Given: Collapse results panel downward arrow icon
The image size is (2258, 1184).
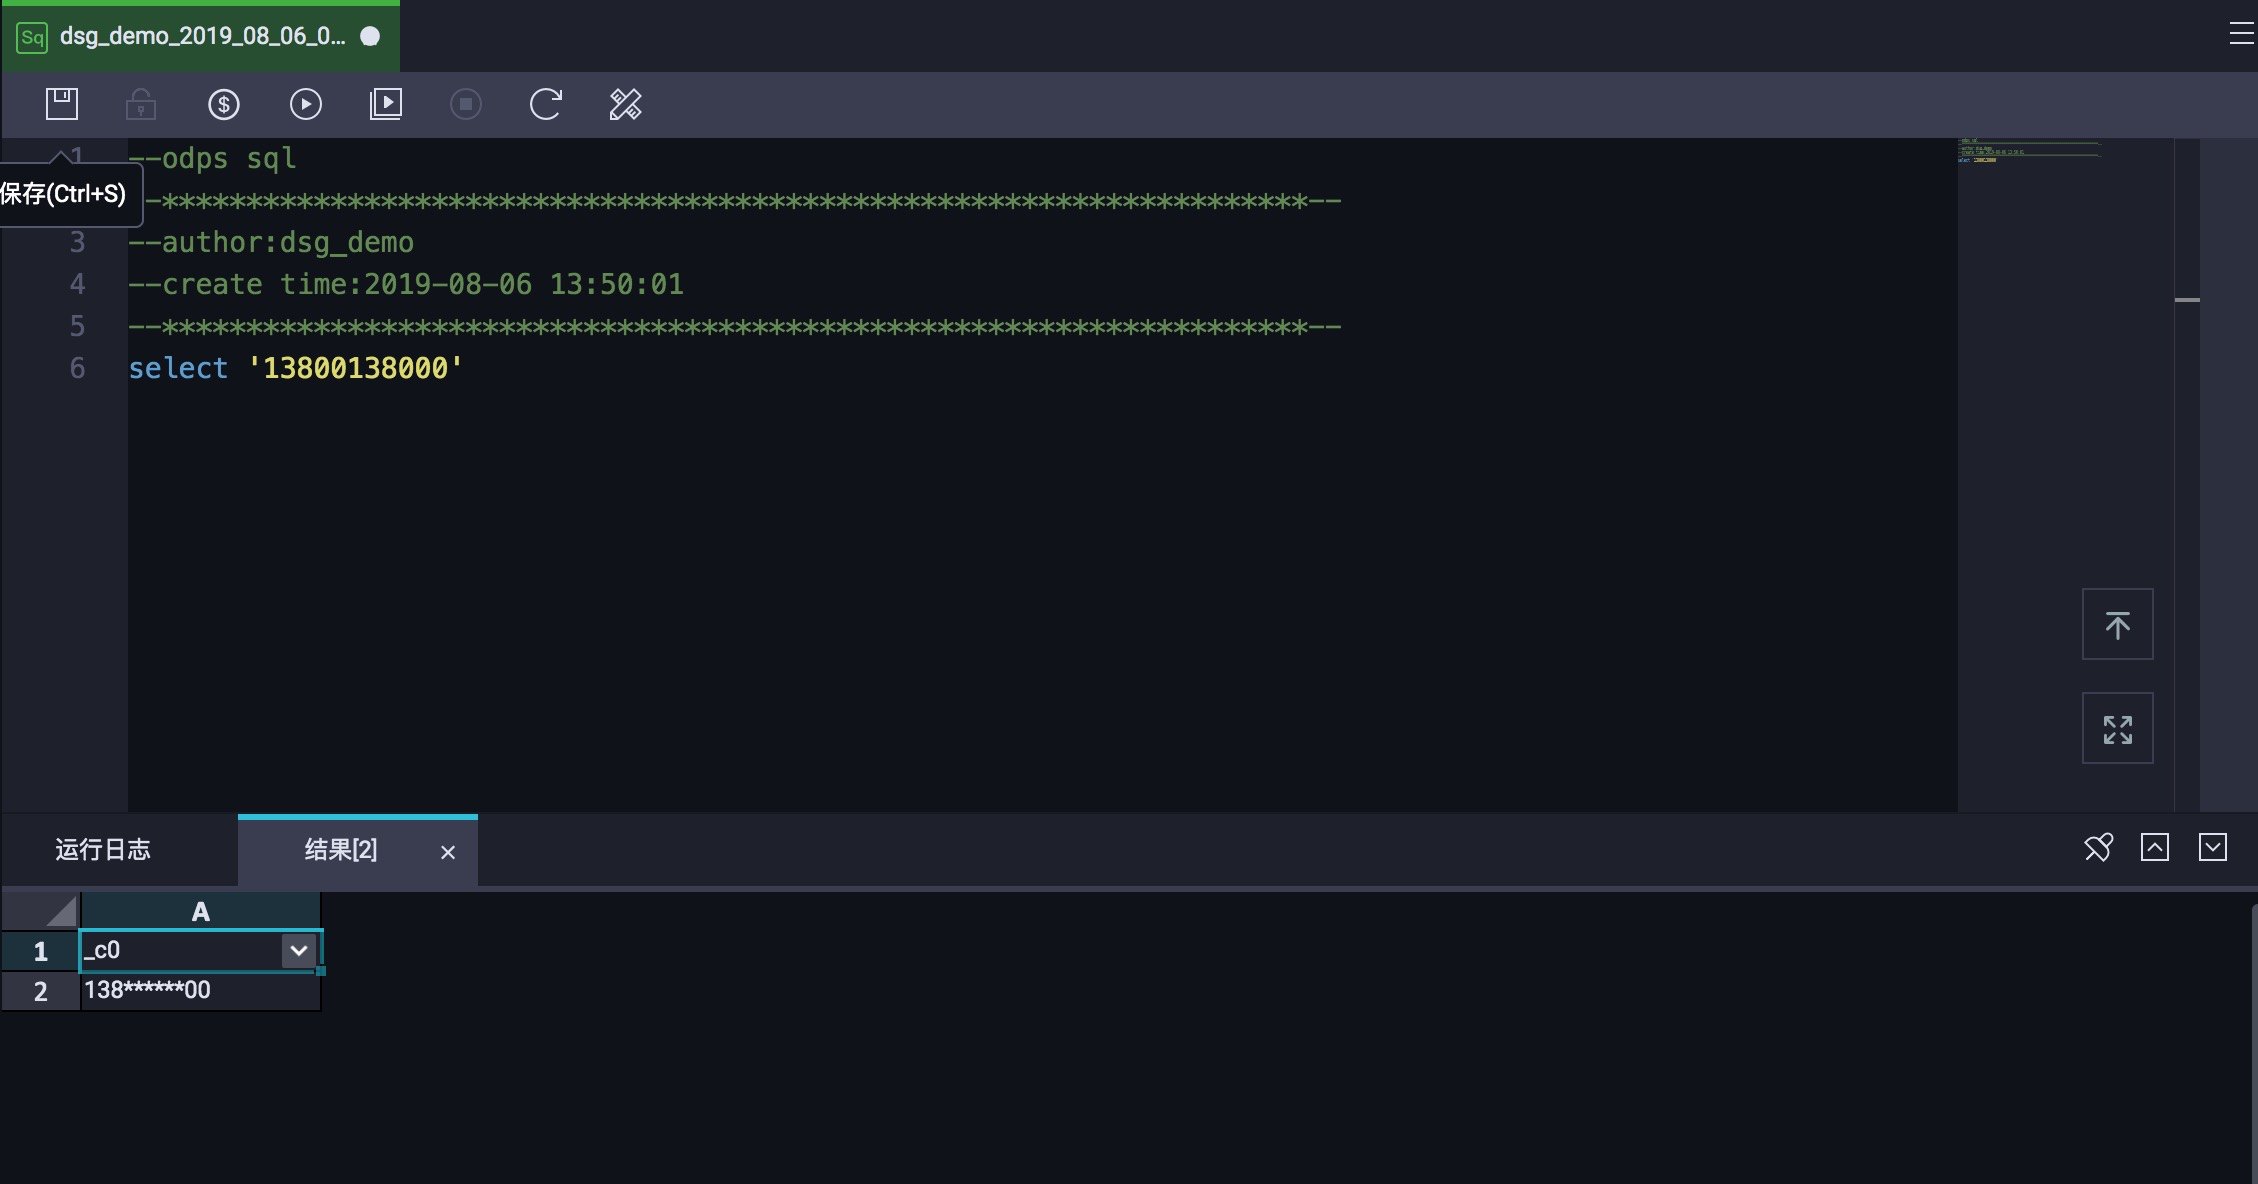Looking at the screenshot, I should pyautogui.click(x=2213, y=848).
